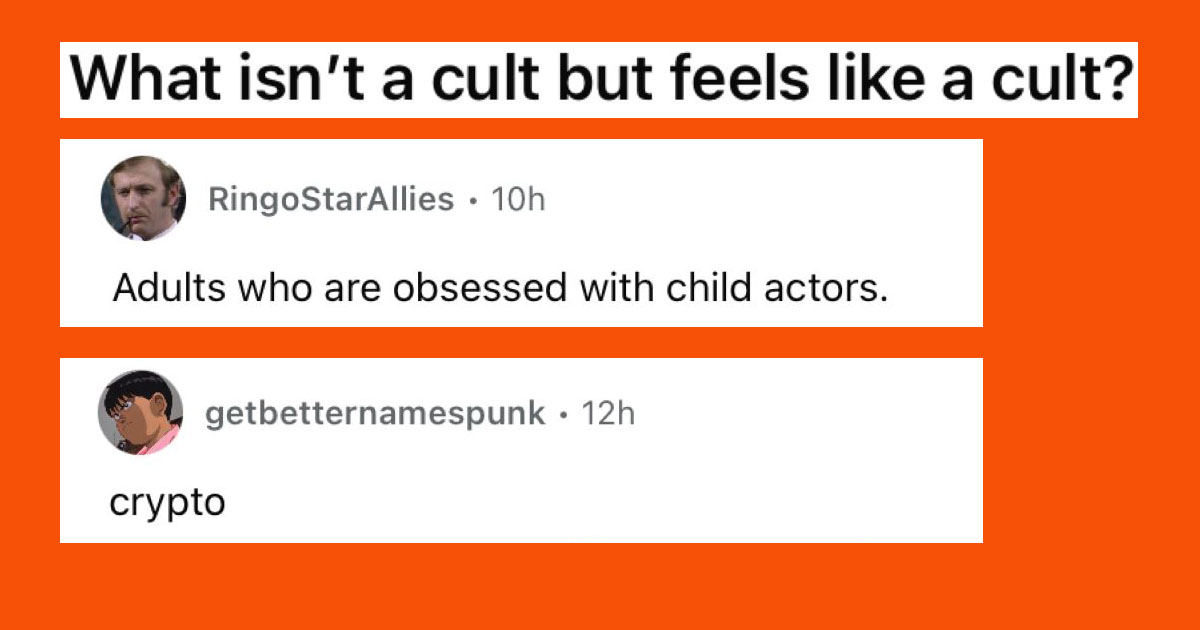The image size is (1200, 630).
Task: Click RingoStarAllies profile avatar
Action: coord(143,198)
